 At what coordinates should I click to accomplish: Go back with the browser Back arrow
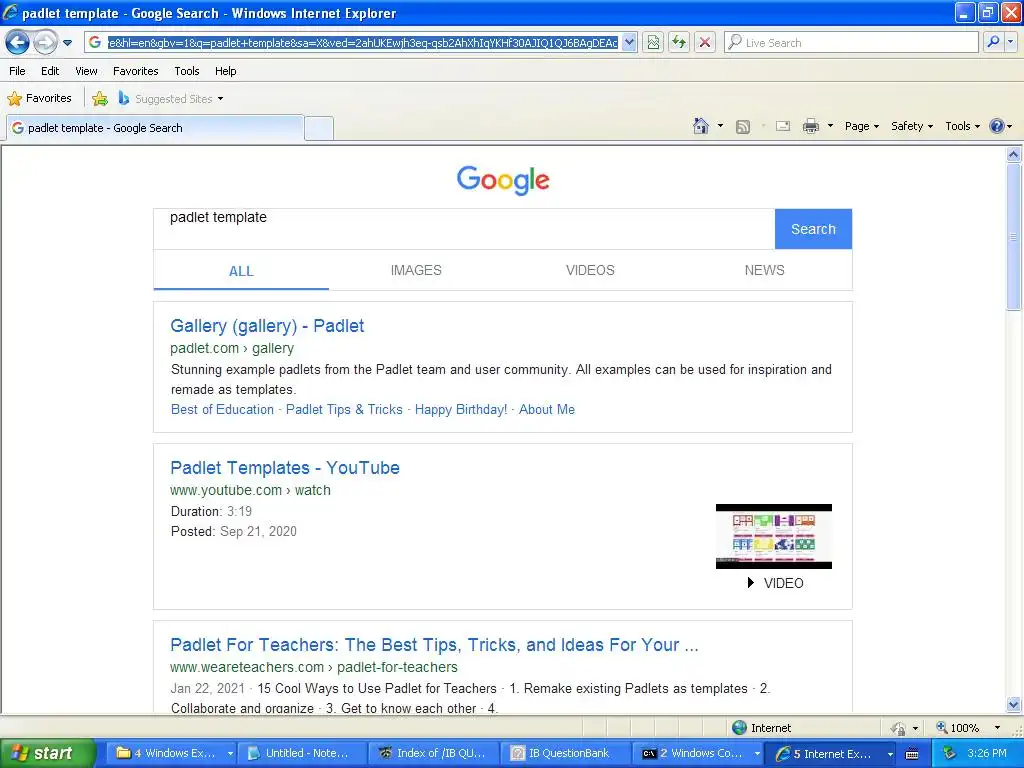click(18, 43)
